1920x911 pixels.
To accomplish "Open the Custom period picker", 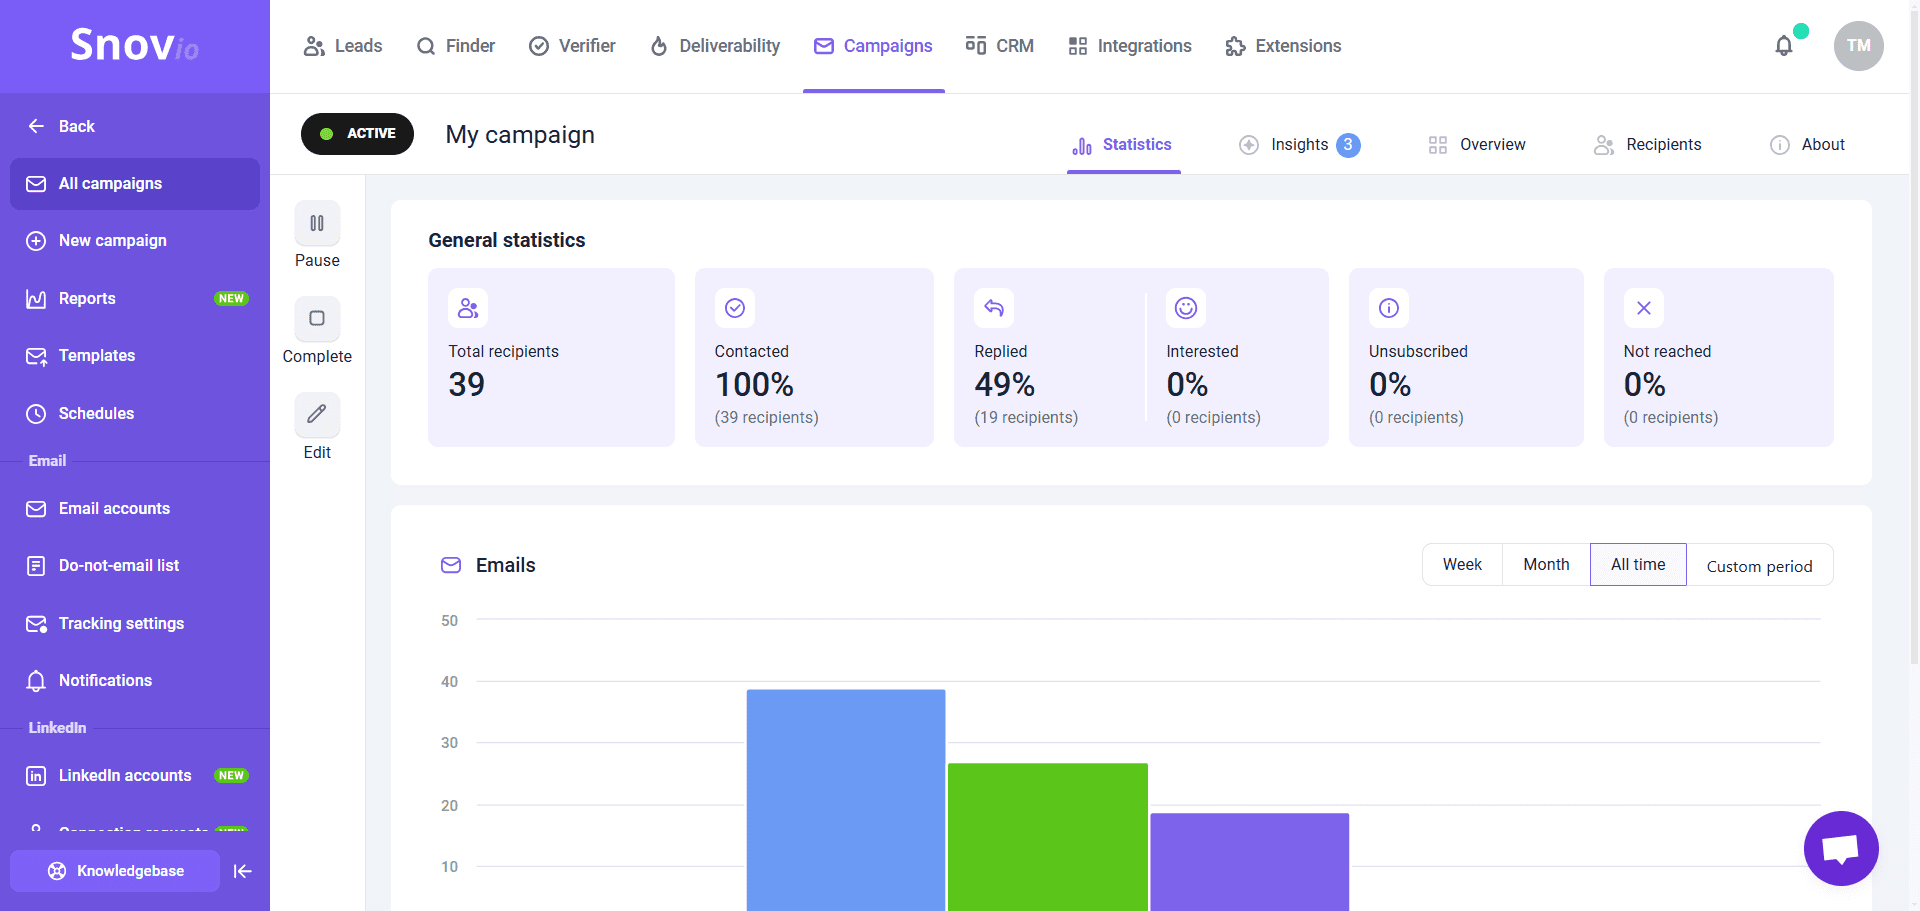I will point(1759,566).
